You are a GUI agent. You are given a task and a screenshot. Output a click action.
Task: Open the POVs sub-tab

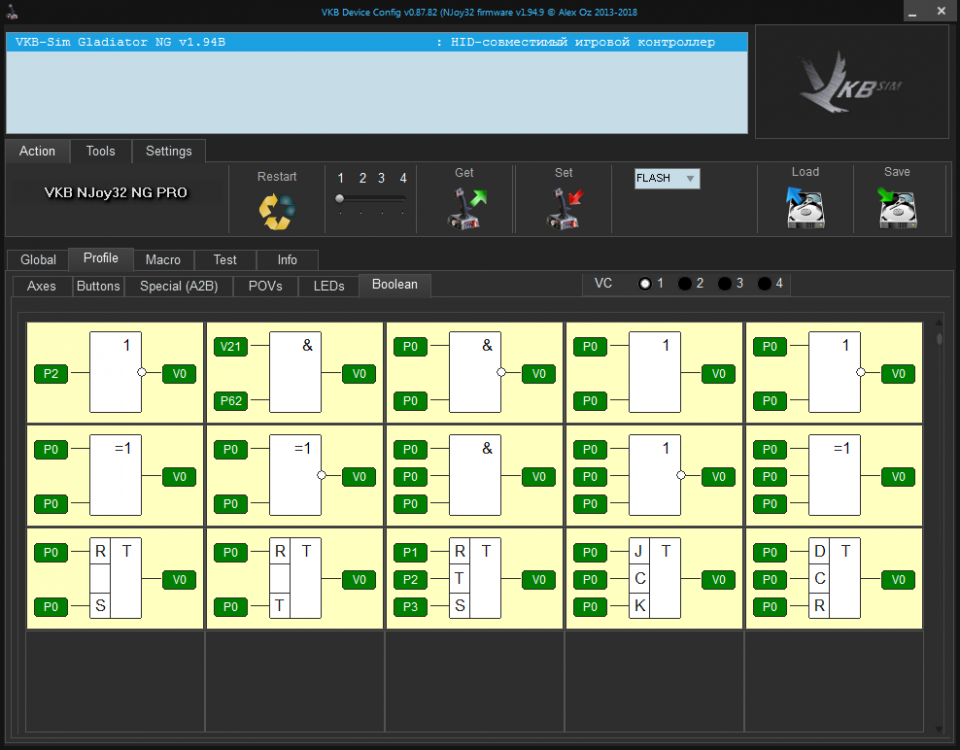point(265,286)
